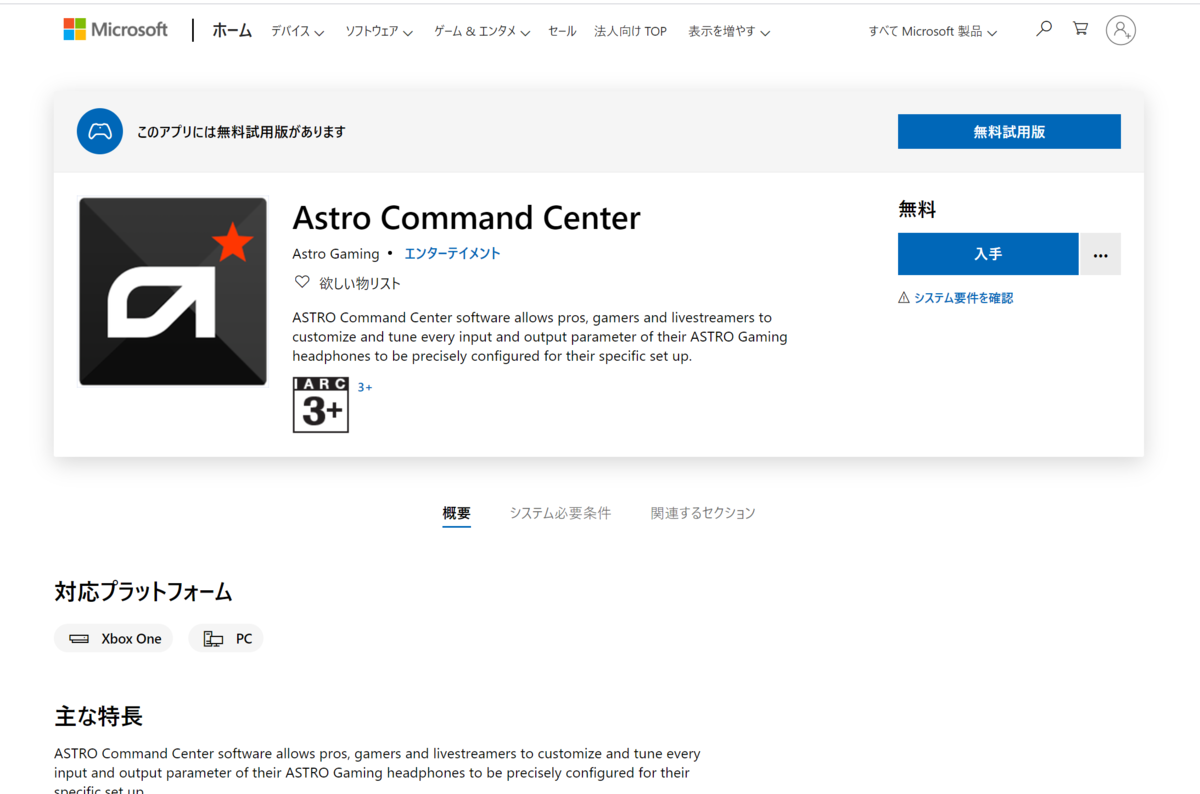Select the 概要 tab

click(x=456, y=513)
